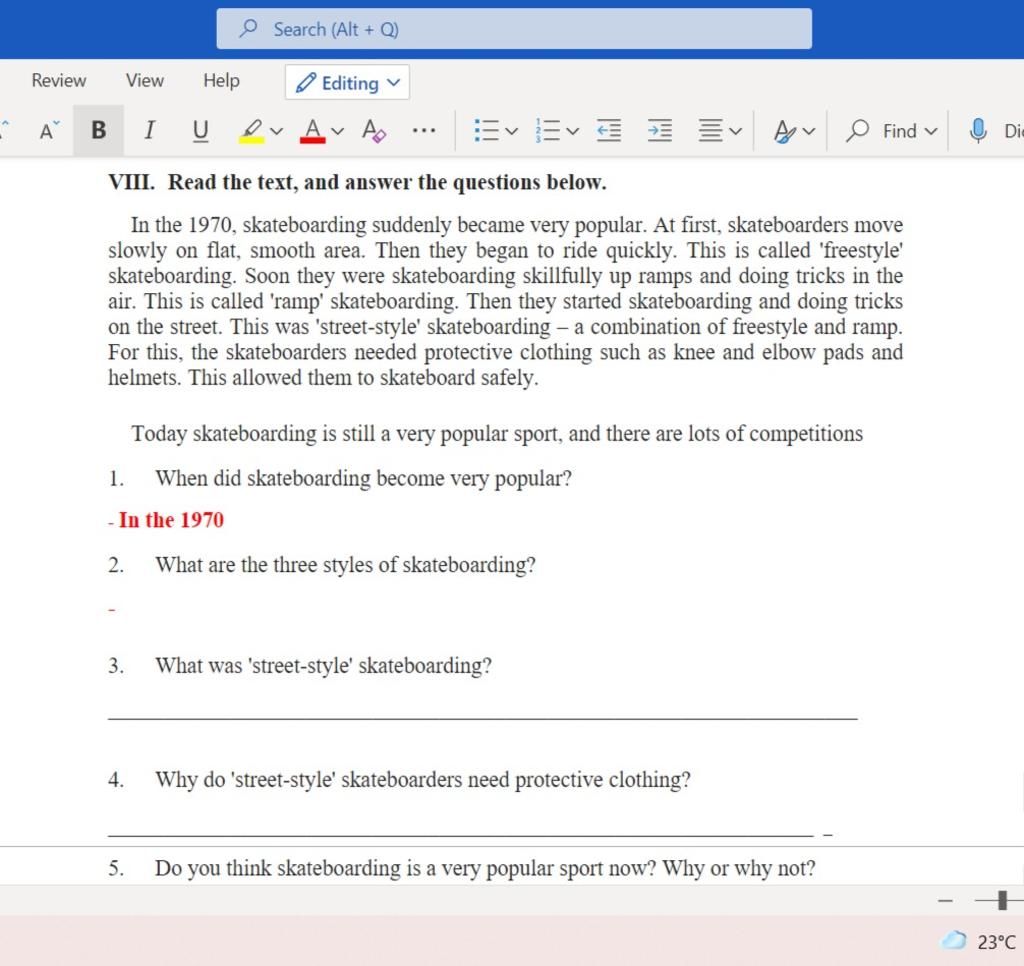Viewport: 1024px width, 966px height.
Task: Shrink font size button
Action: 49,131
